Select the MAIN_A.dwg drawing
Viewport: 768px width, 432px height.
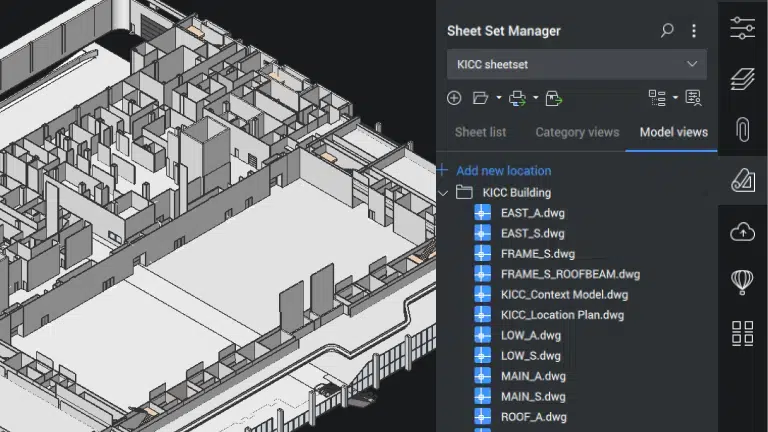(533, 377)
